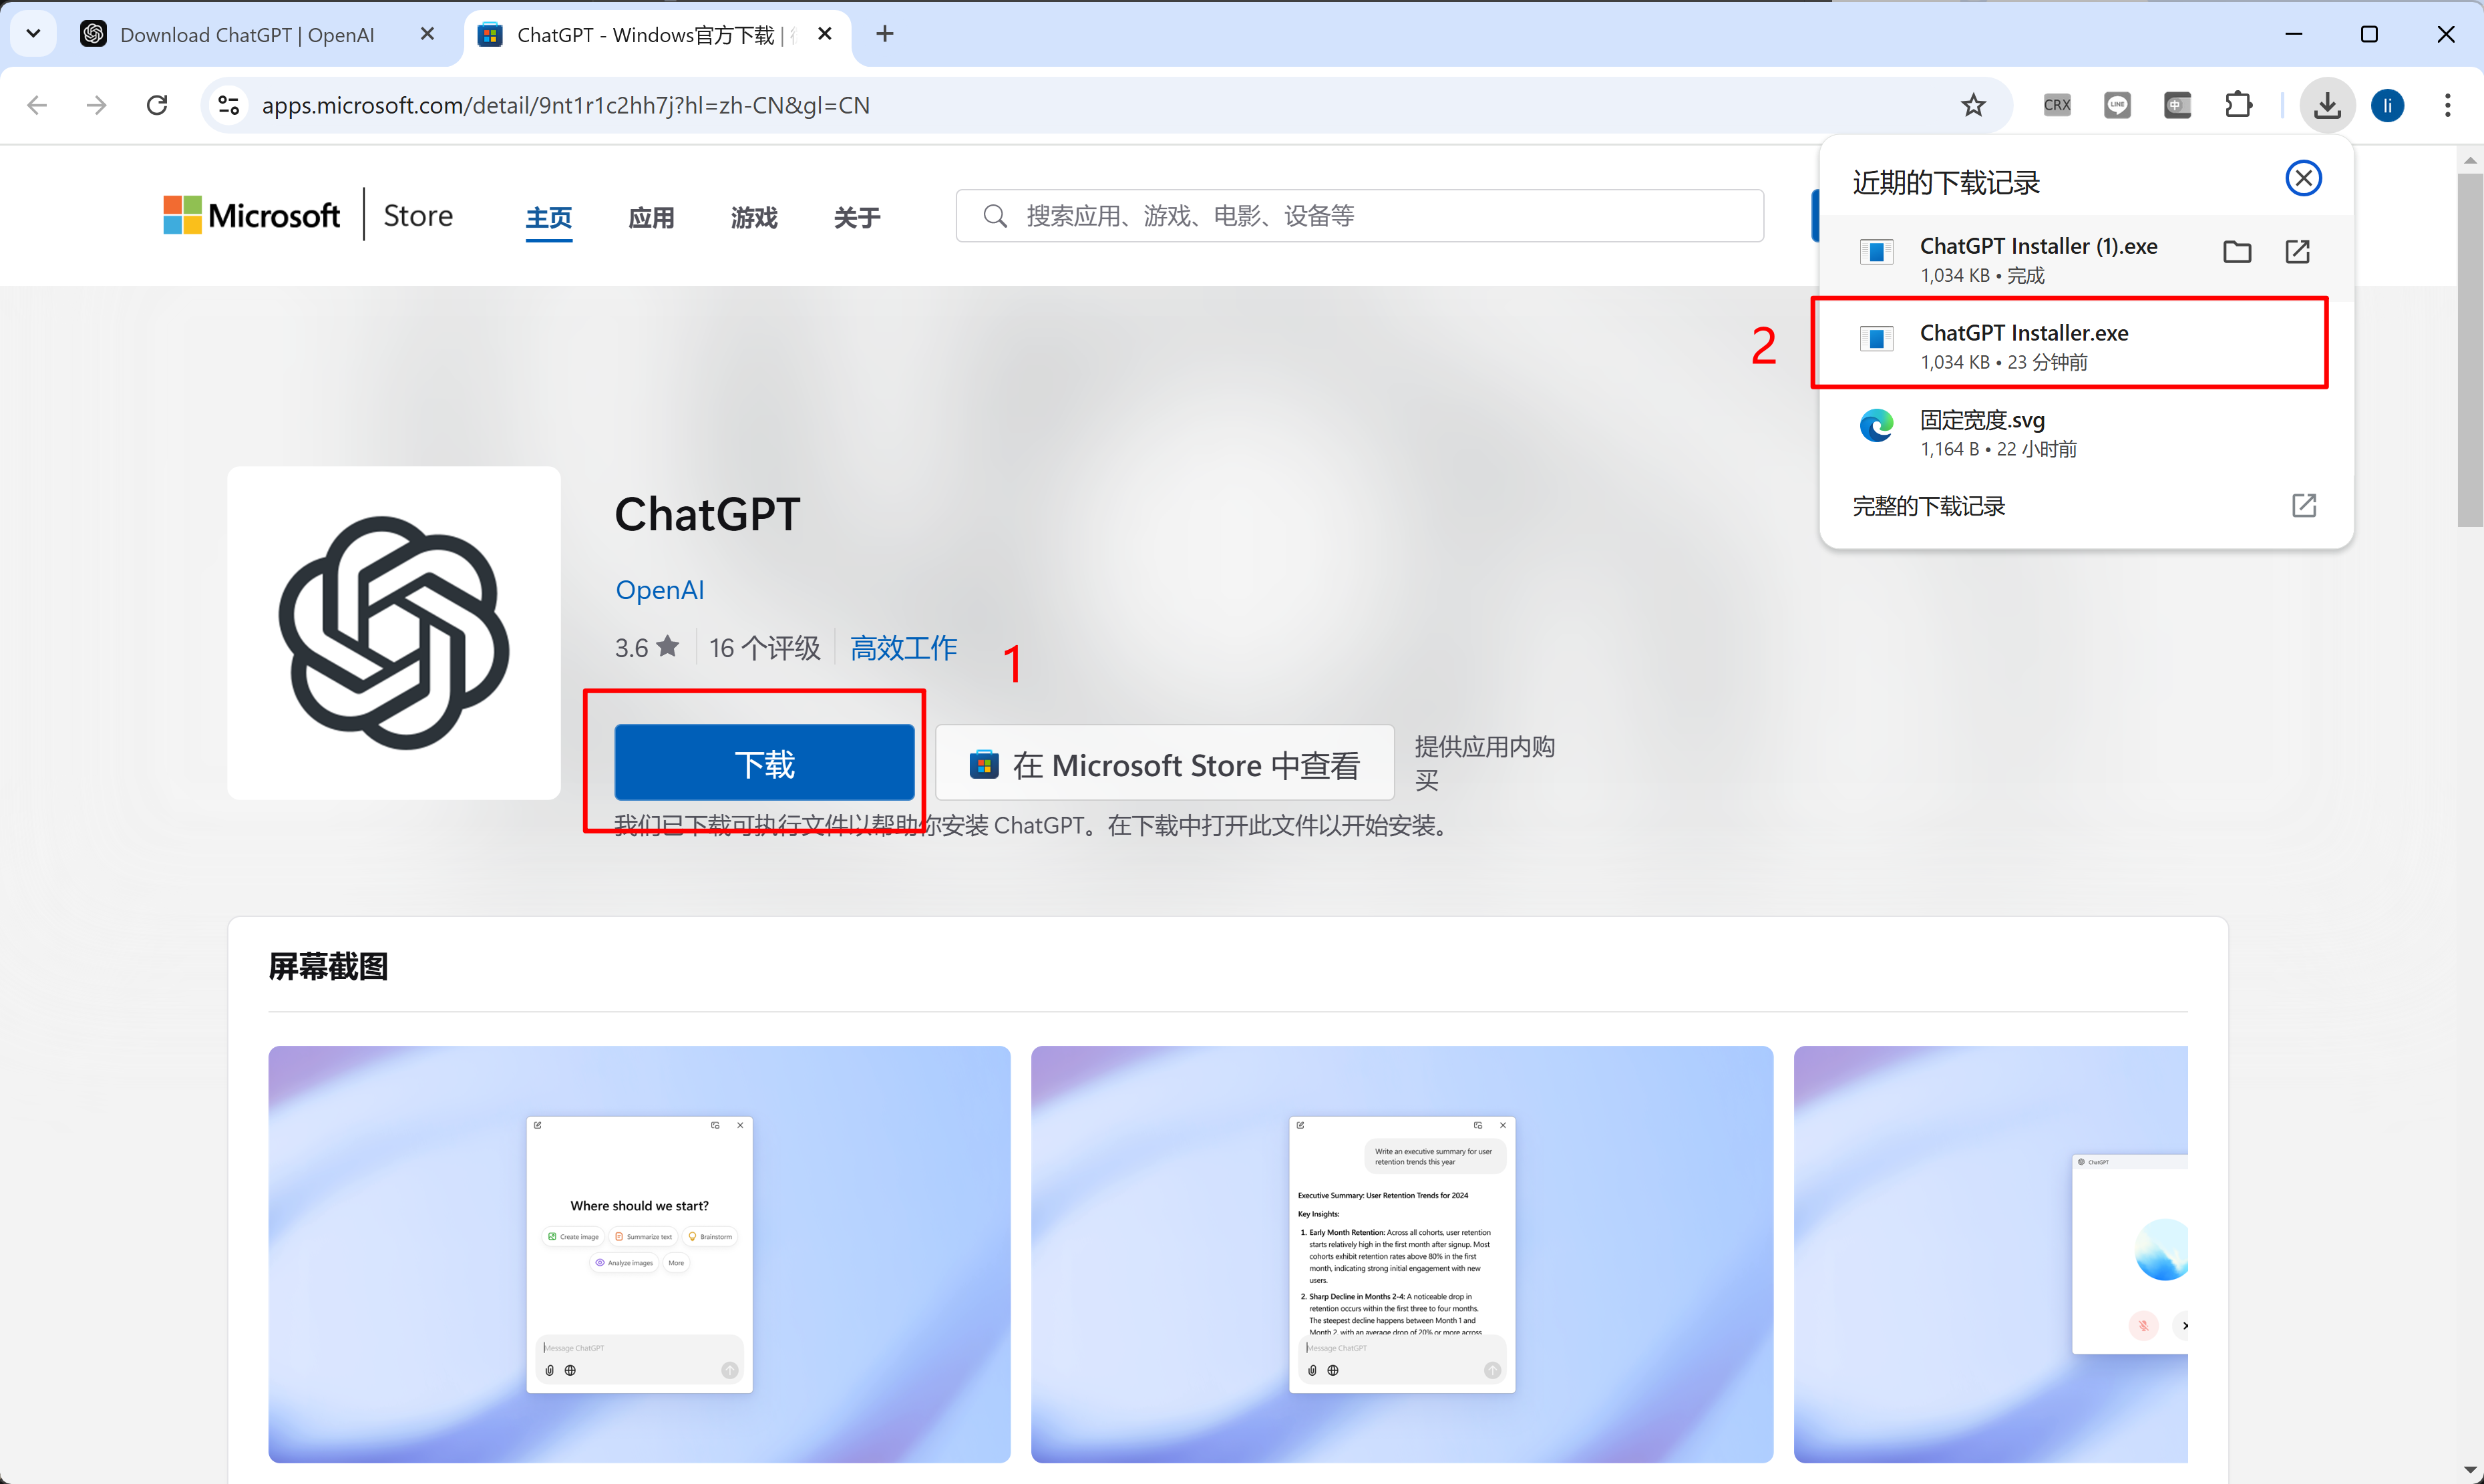Screen dimensions: 2484x1484
Task: Open a new browser tab
Action: [885, 34]
